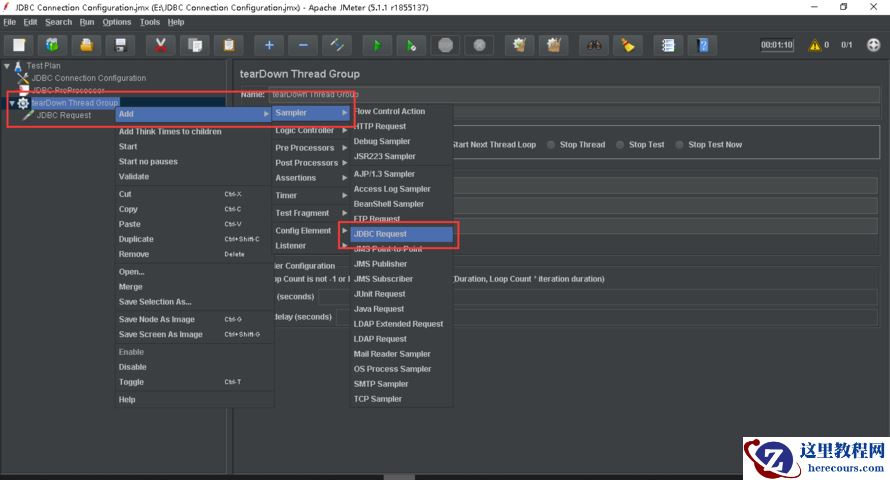This screenshot has width=890, height=480.
Task: Click Duplicate in the context menu
Action: click(136, 239)
